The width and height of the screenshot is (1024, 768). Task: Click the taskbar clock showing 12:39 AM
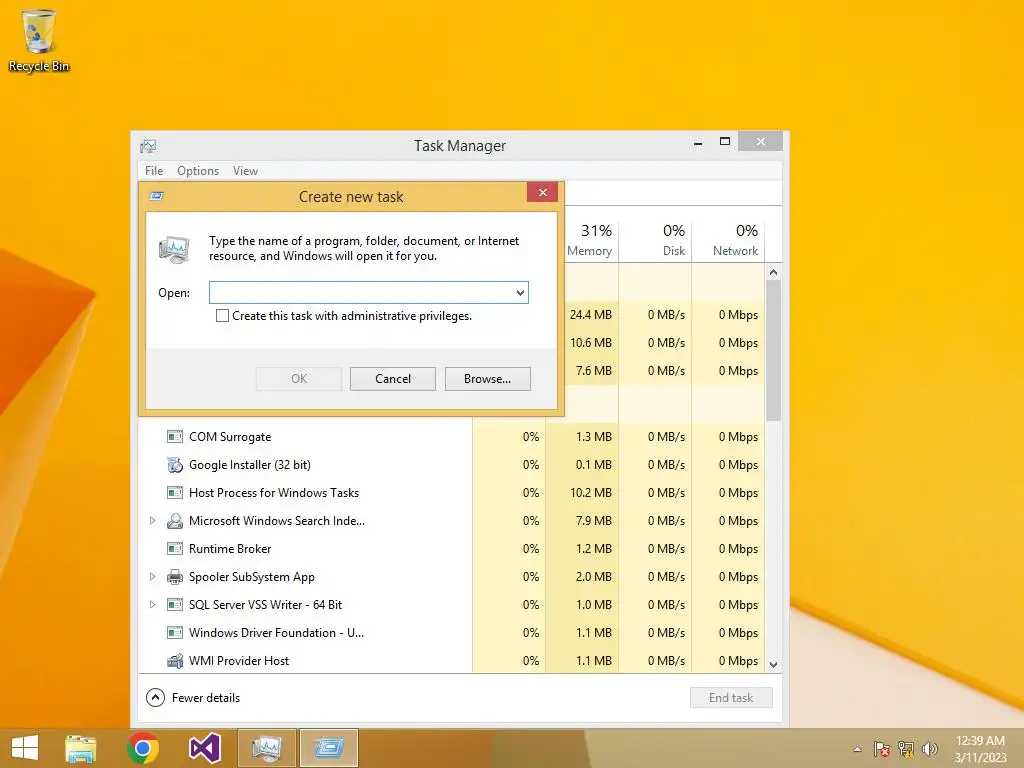coord(980,749)
